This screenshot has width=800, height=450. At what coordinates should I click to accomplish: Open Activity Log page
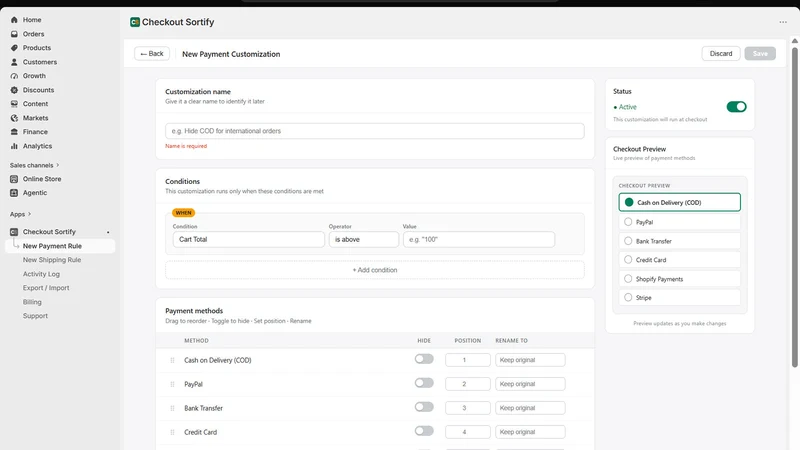tap(41, 274)
